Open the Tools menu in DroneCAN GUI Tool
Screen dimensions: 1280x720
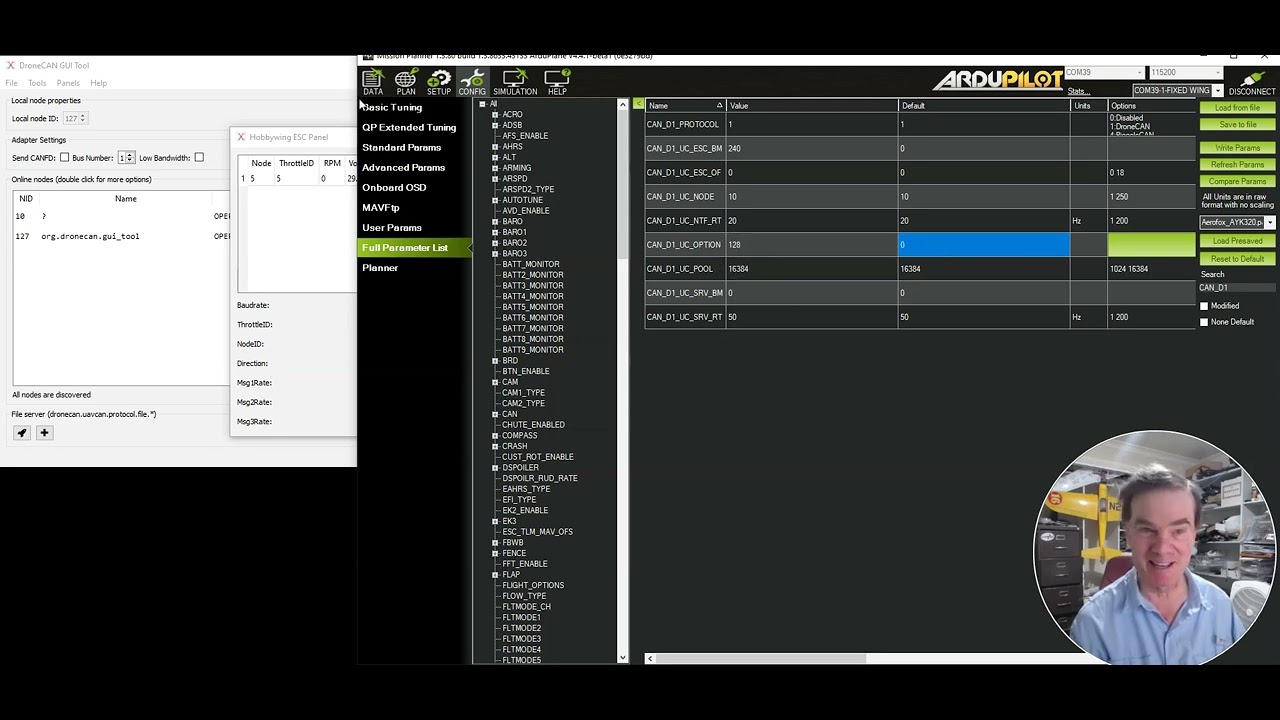coord(37,83)
